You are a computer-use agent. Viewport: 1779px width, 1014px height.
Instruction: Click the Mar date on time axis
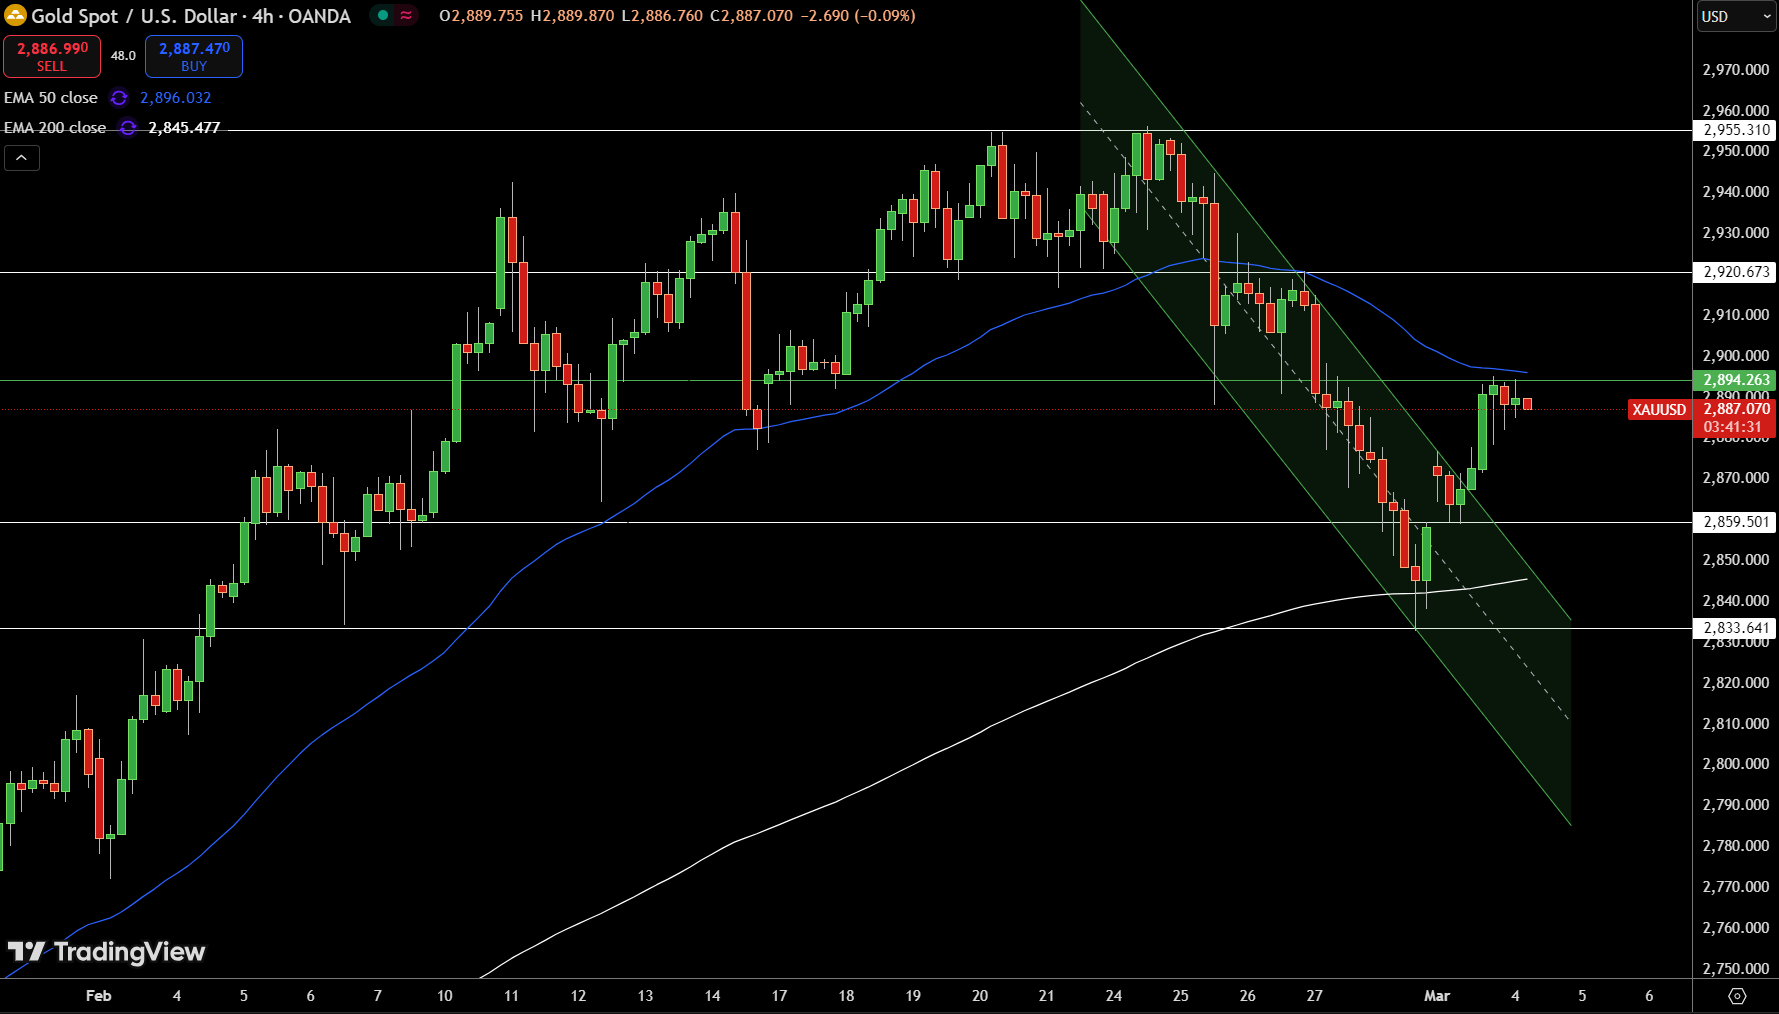(1437, 996)
